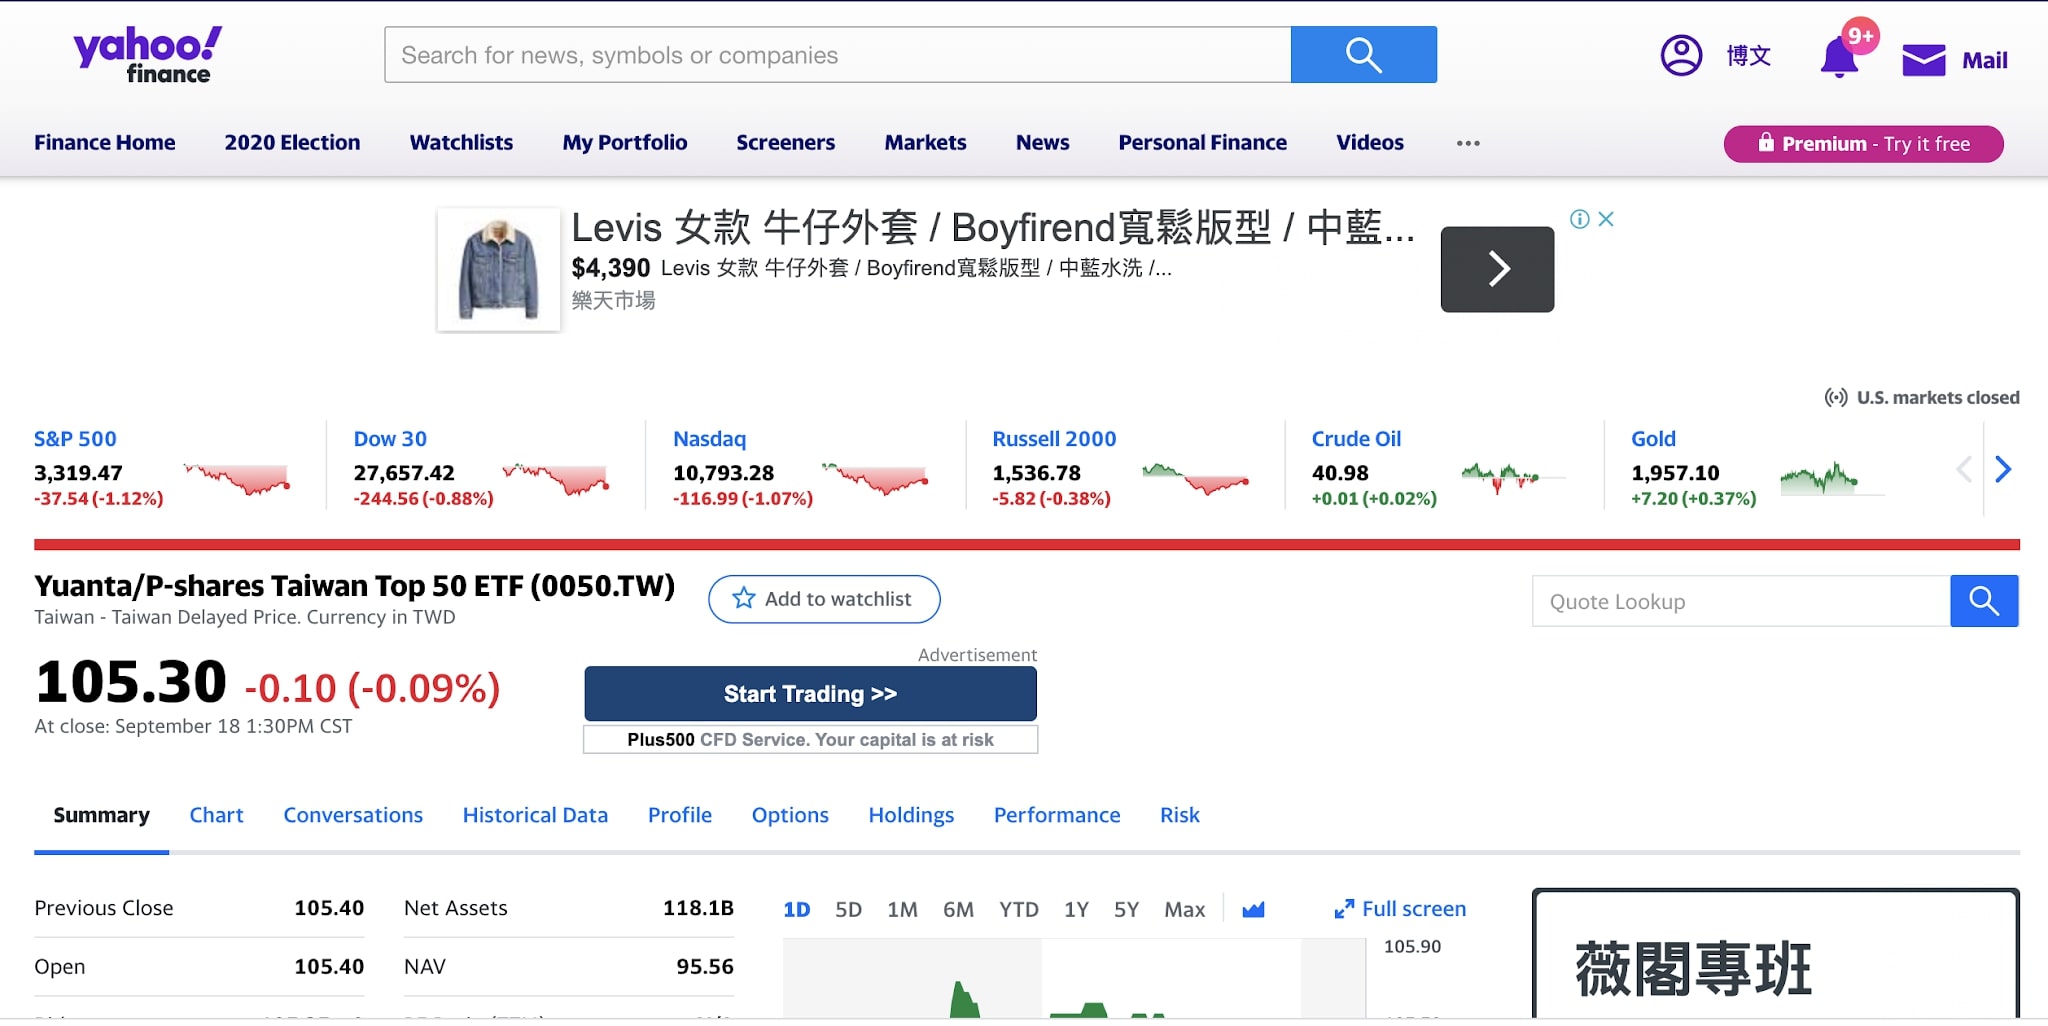Close the Levis advertisement
This screenshot has width=2048, height=1026.
click(1606, 219)
